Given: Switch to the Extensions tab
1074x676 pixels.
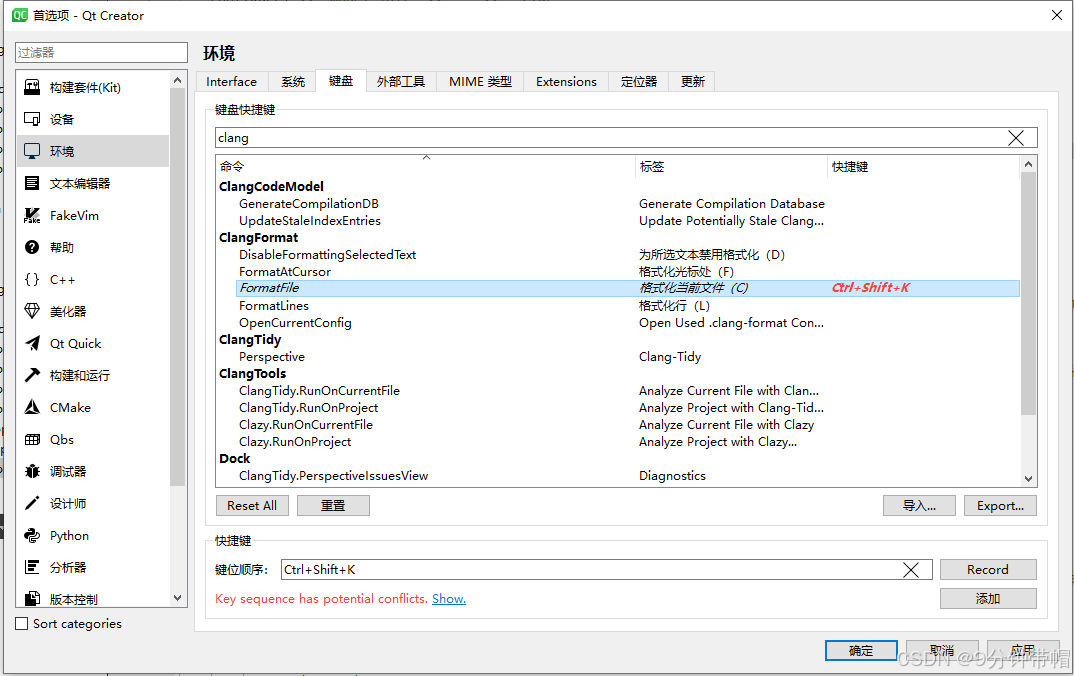Looking at the screenshot, I should (566, 82).
